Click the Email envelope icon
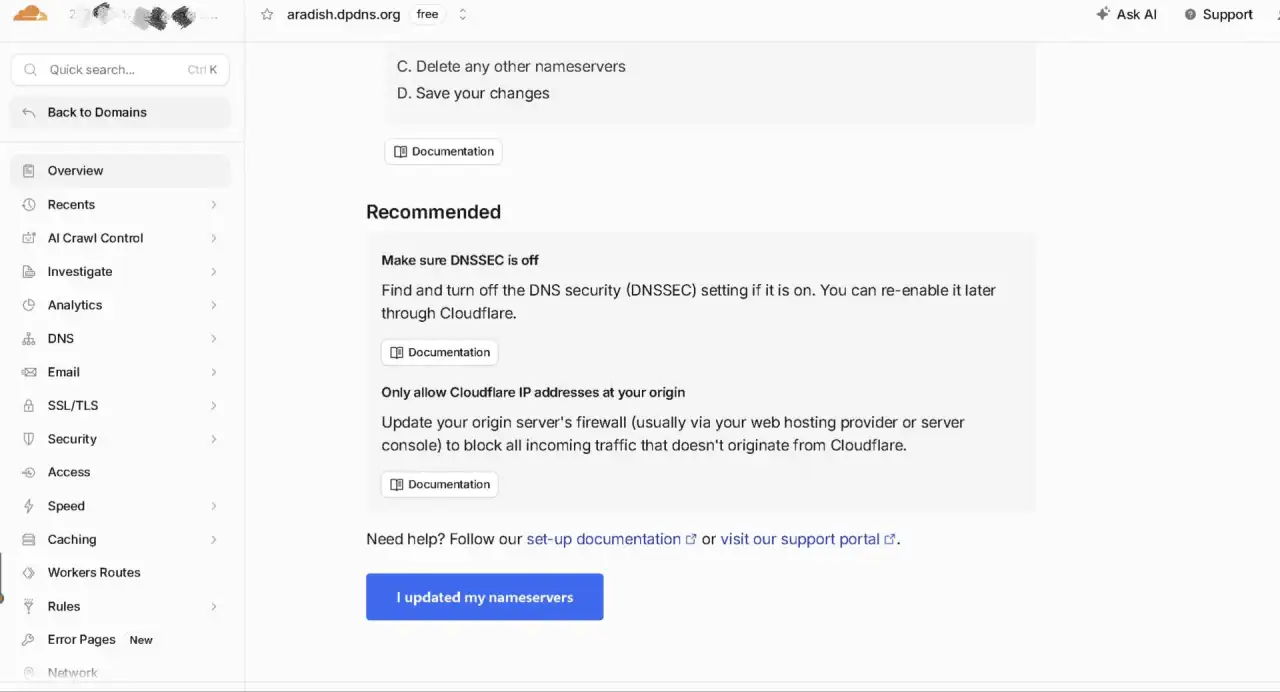The height and width of the screenshot is (692, 1280). point(28,372)
